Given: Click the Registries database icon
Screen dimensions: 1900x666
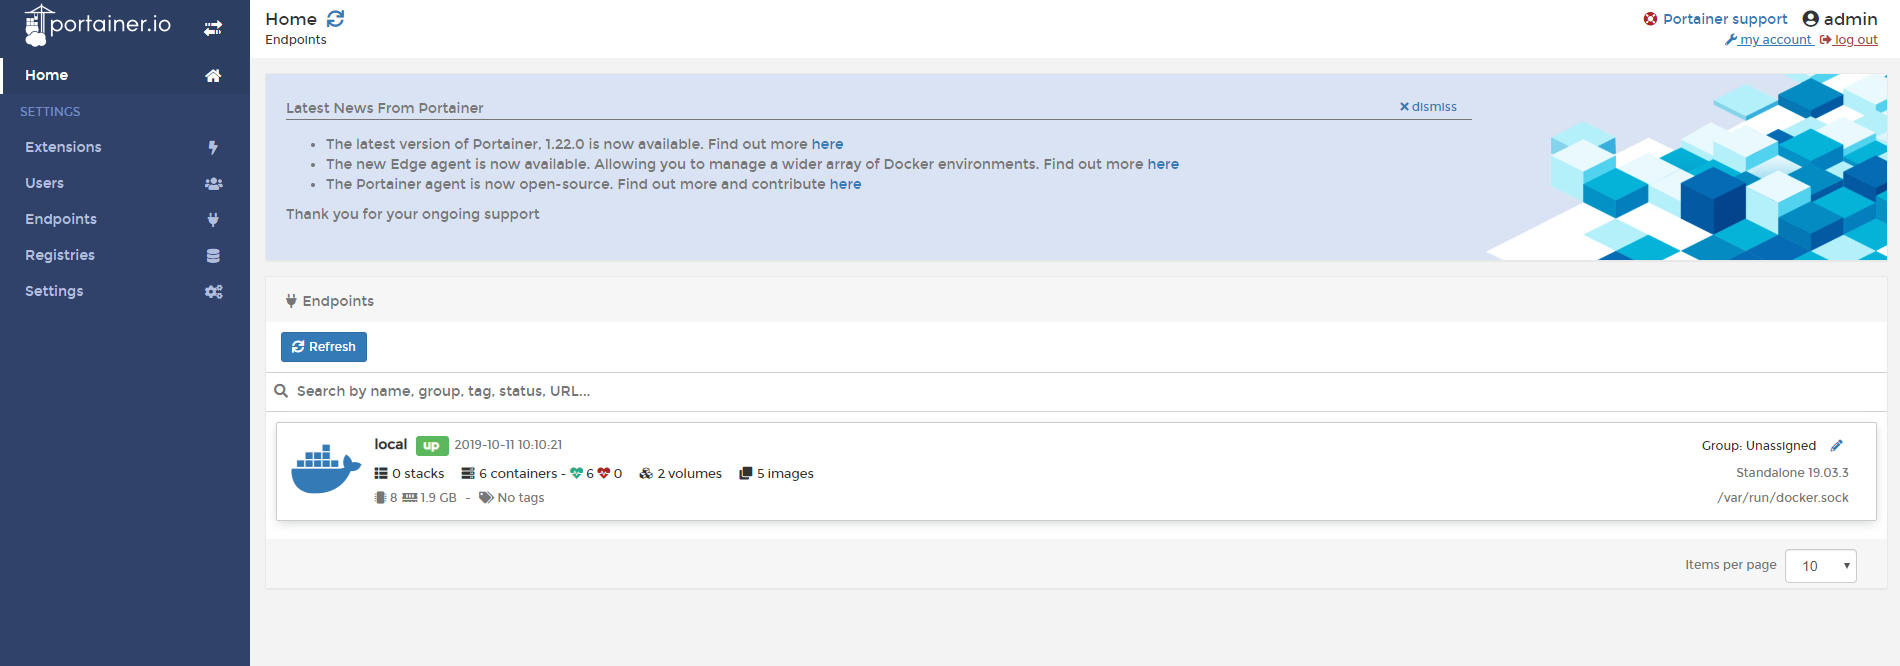Looking at the screenshot, I should click(x=213, y=256).
